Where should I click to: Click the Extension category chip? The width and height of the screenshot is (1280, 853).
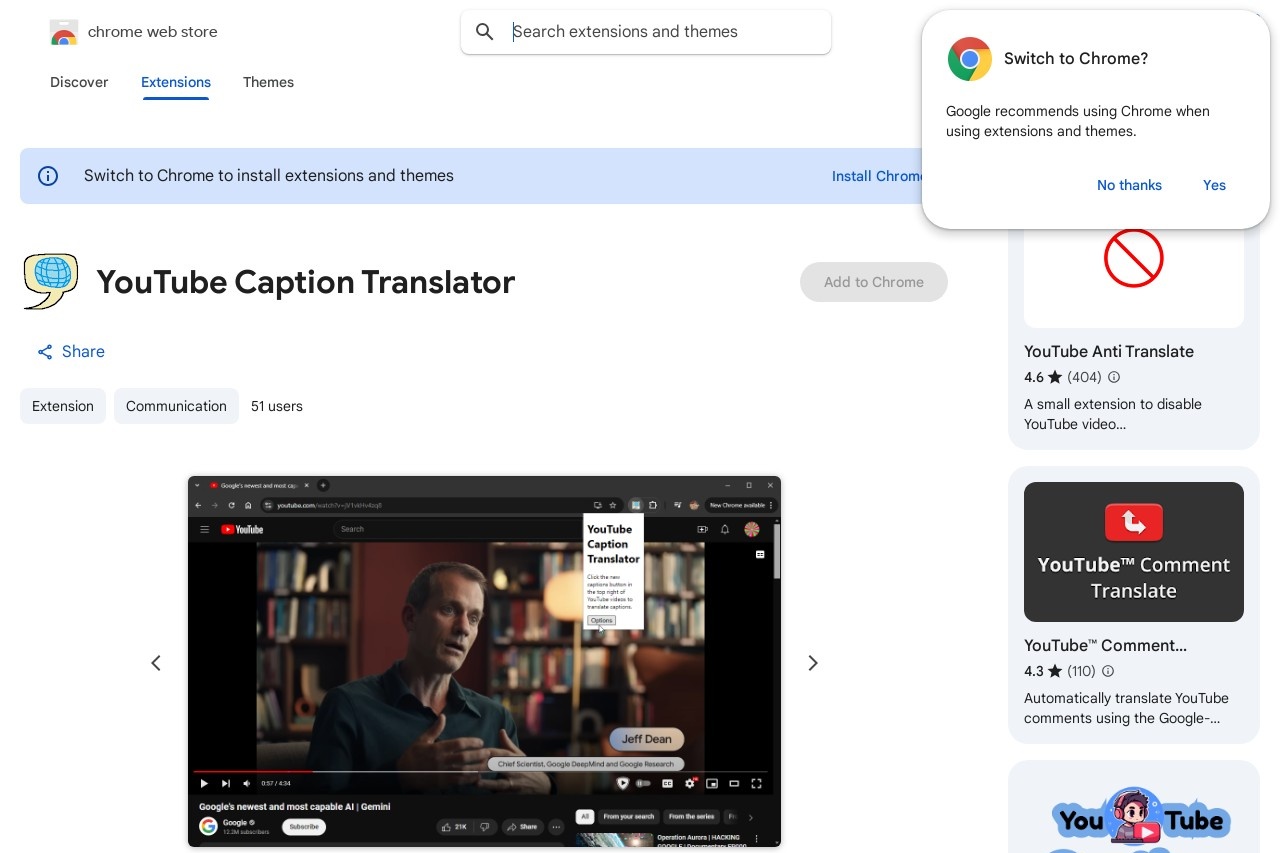coord(63,406)
